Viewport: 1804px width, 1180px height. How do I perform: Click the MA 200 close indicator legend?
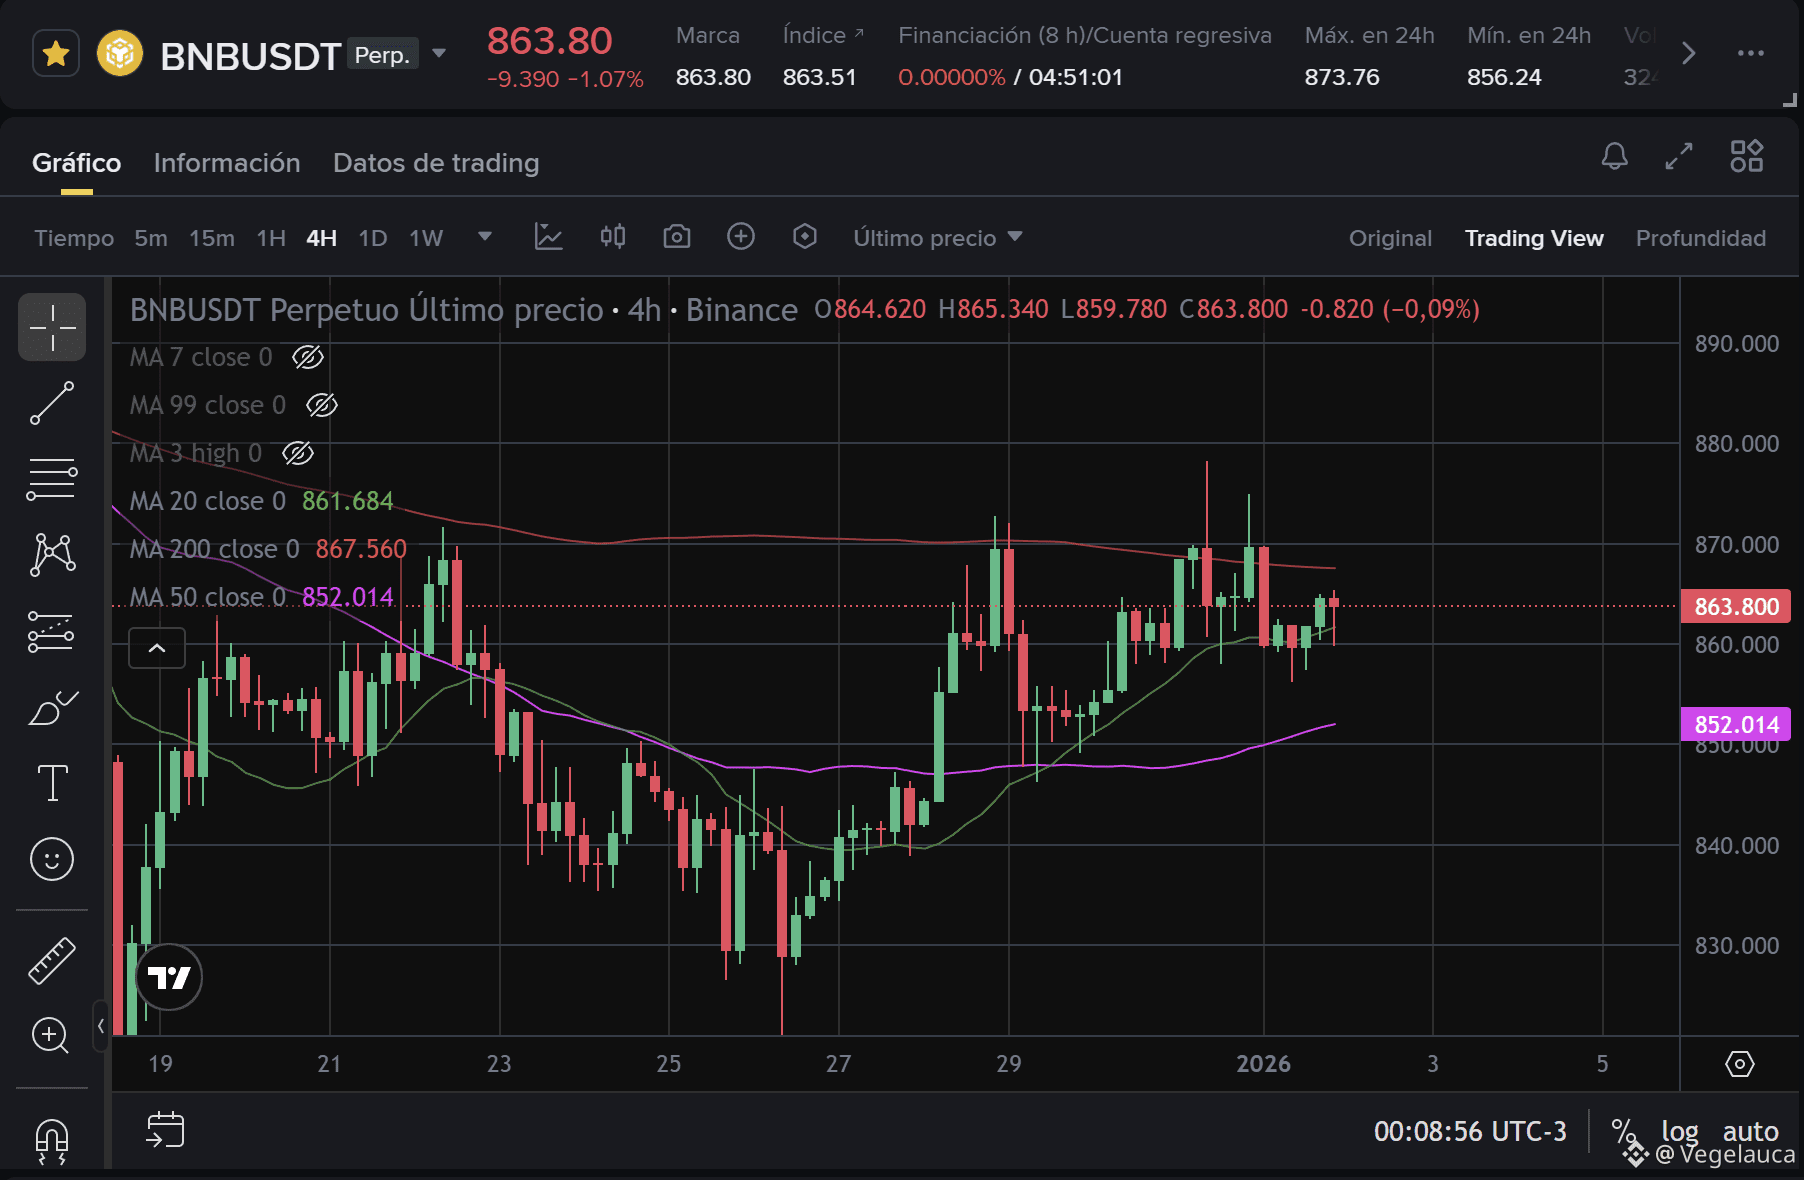click(215, 549)
